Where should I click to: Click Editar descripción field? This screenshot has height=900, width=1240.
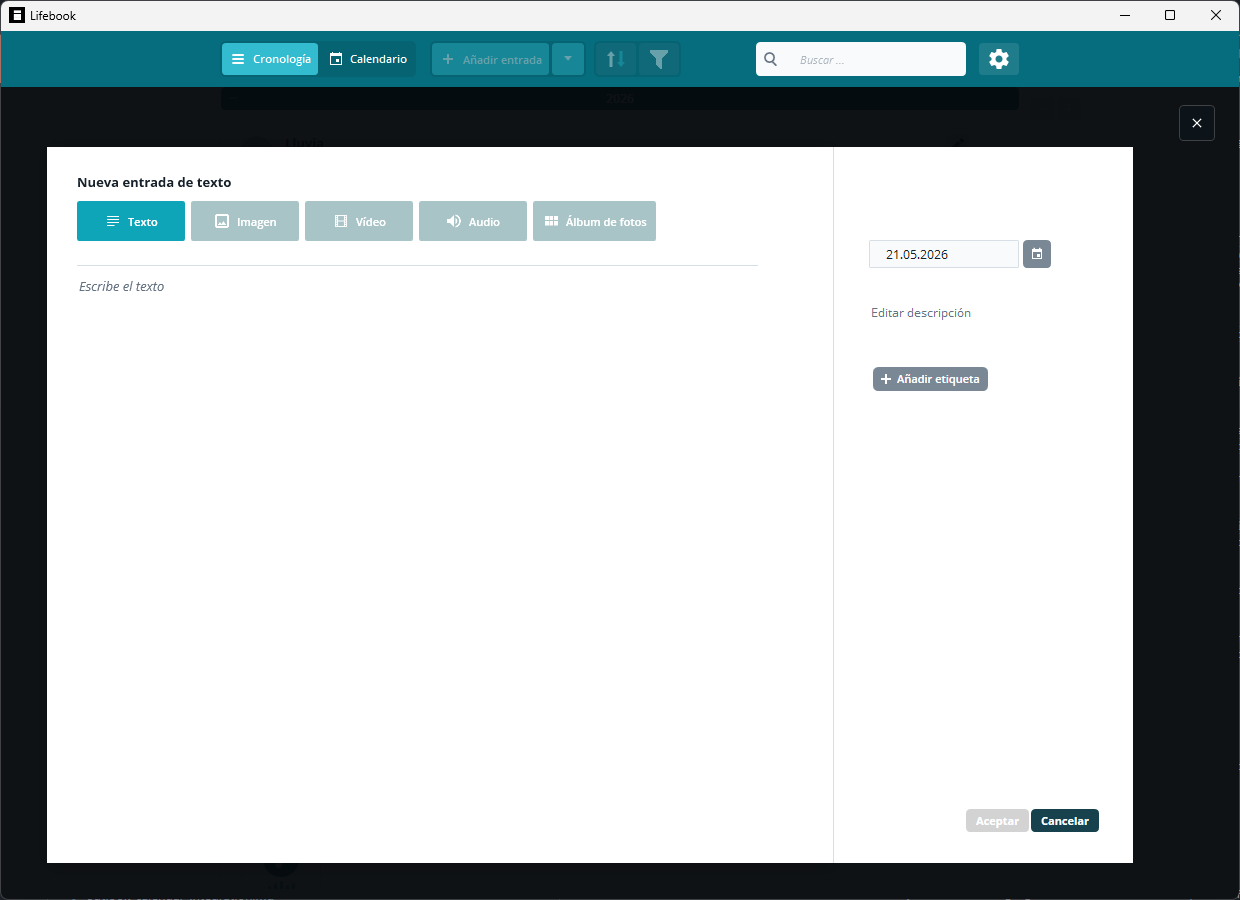pyautogui.click(x=921, y=313)
